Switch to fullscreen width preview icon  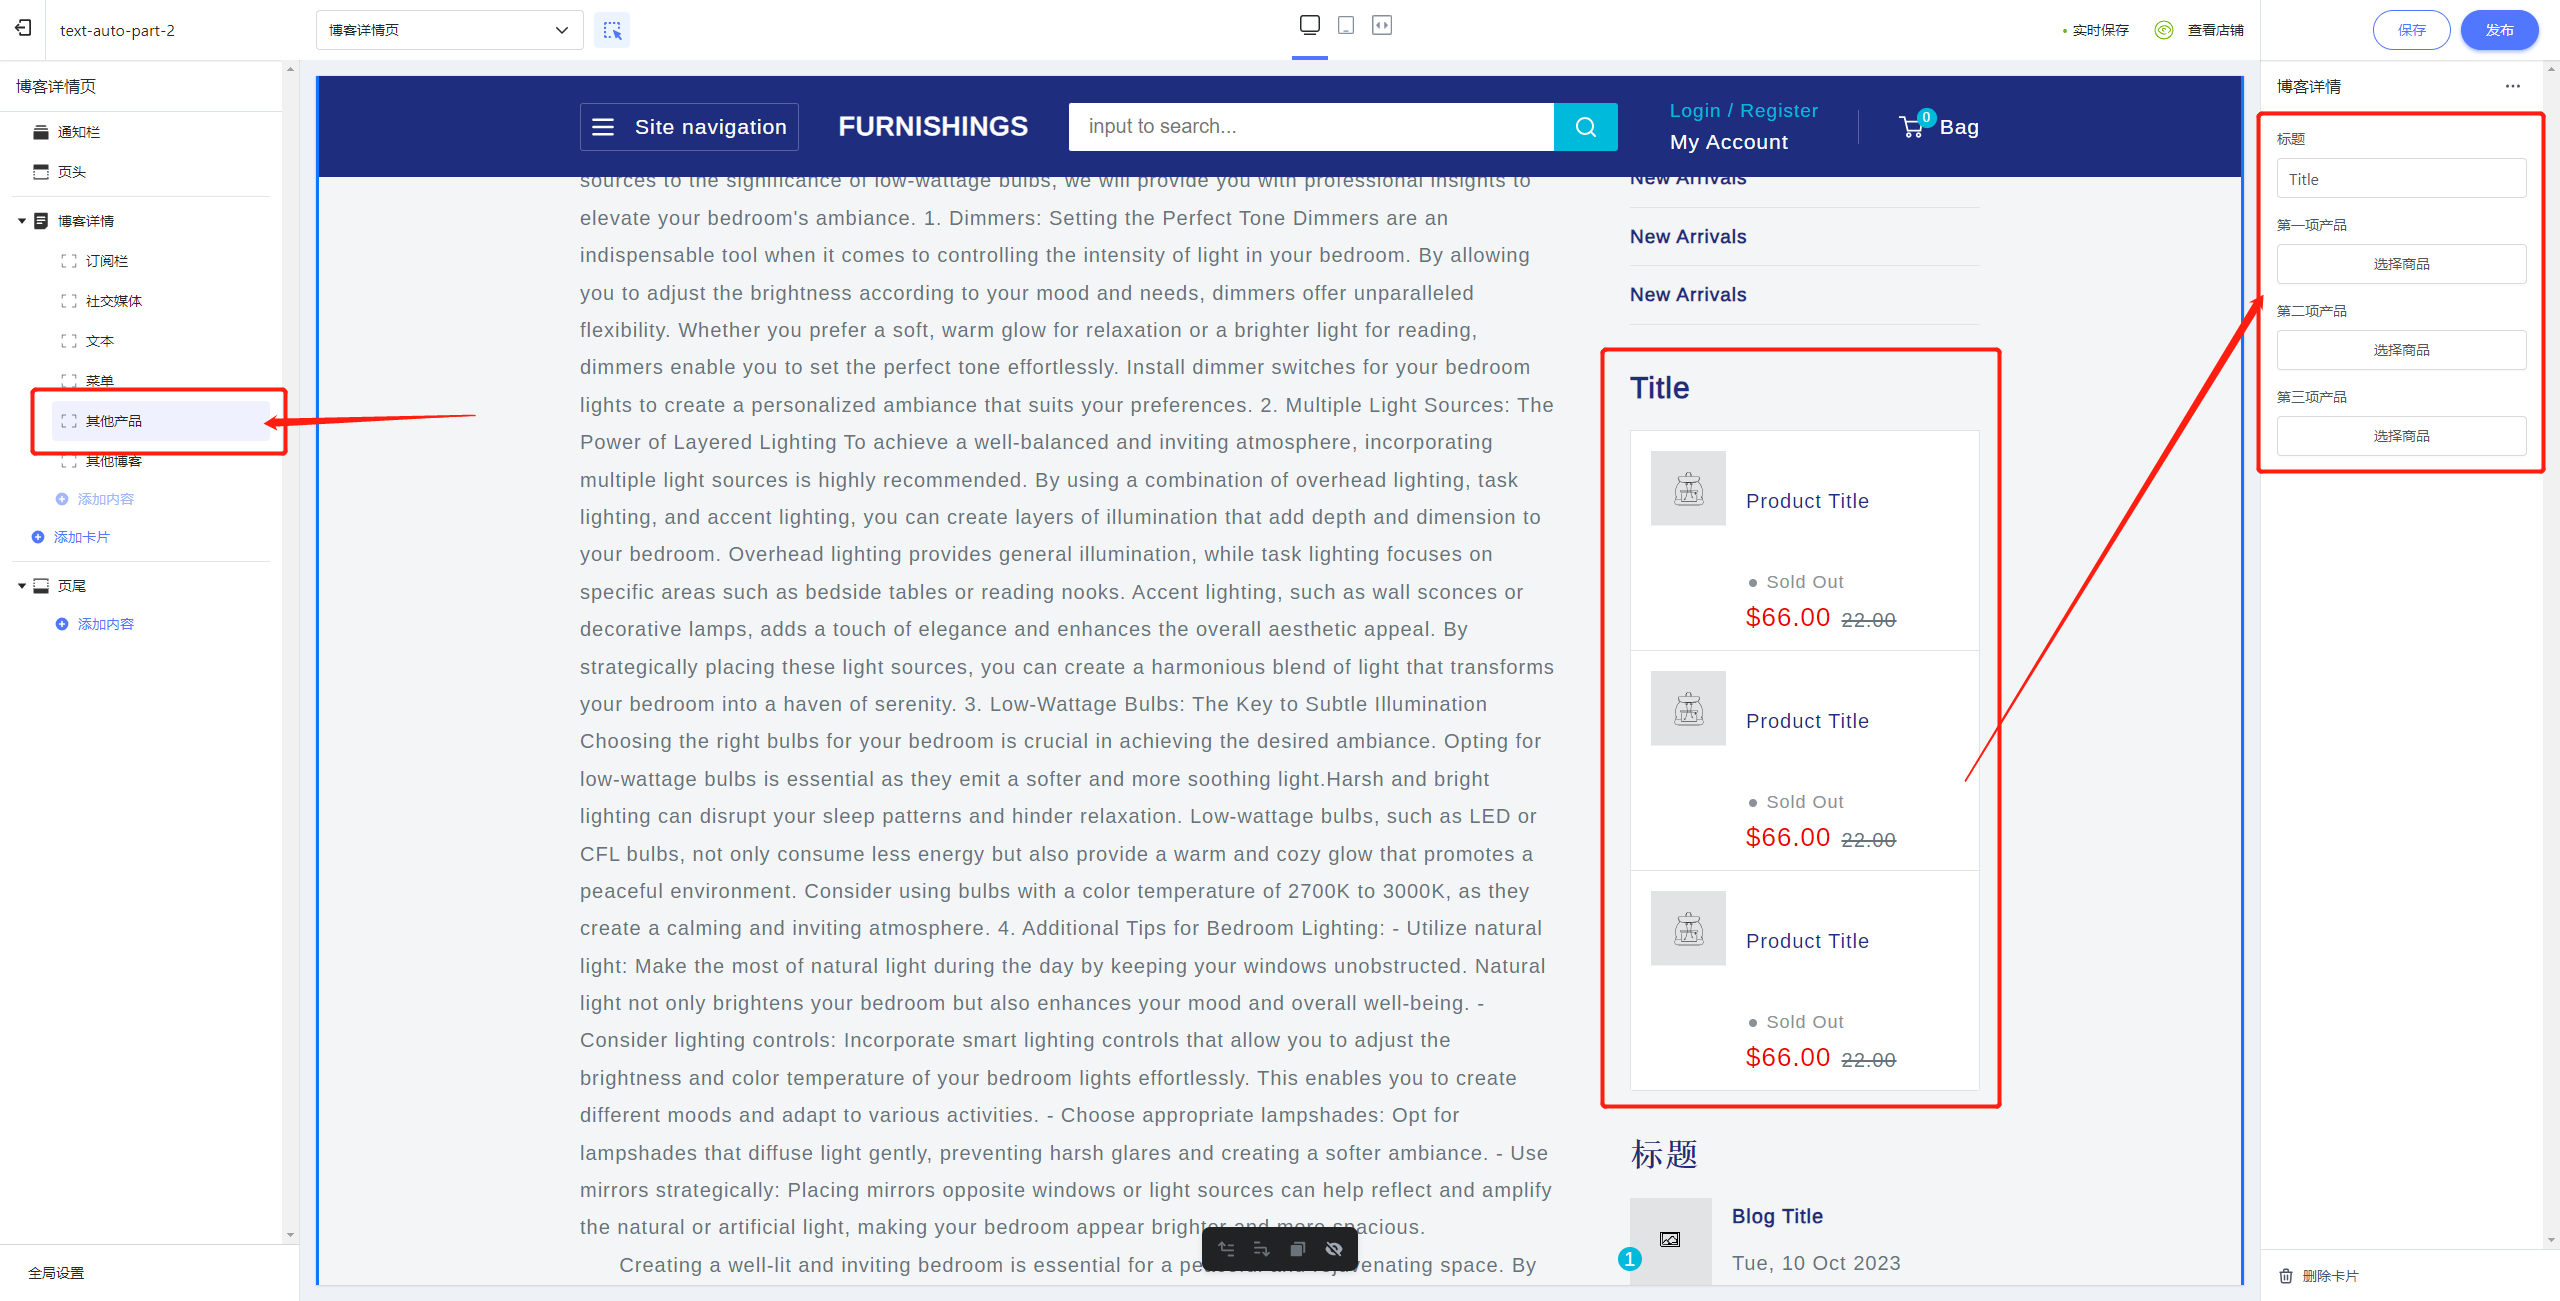click(1382, 25)
